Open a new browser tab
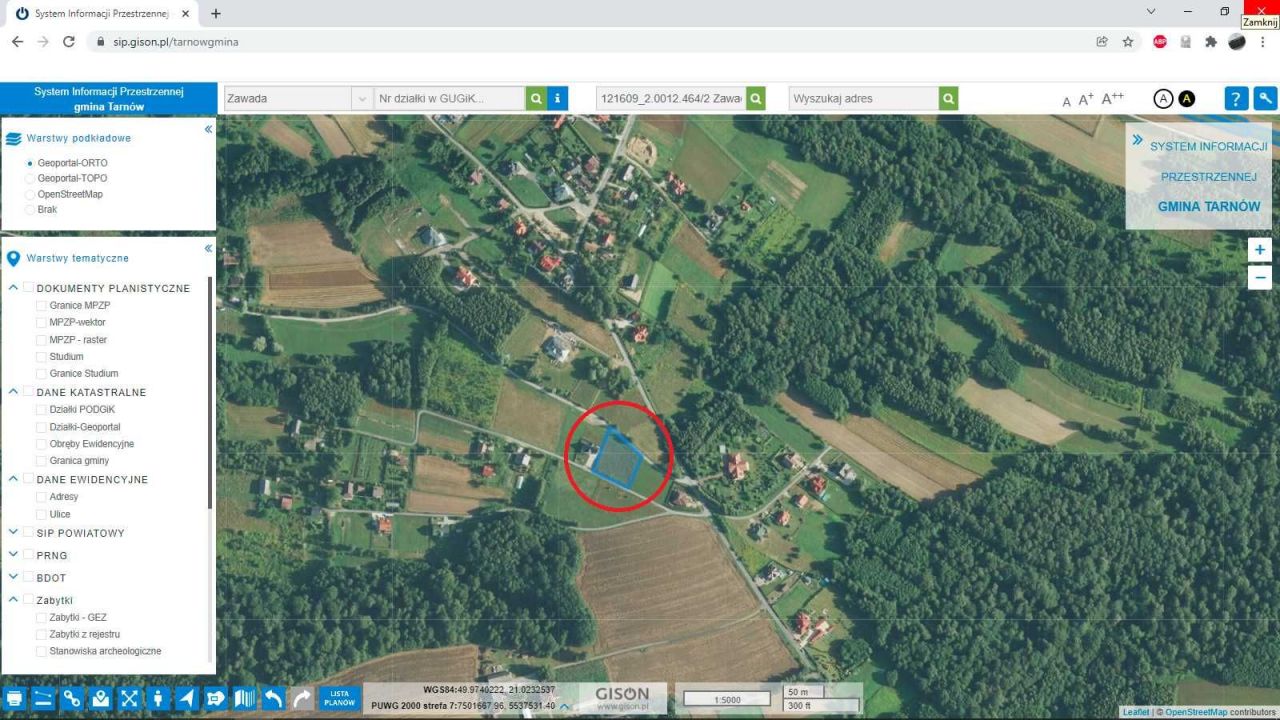 (216, 14)
